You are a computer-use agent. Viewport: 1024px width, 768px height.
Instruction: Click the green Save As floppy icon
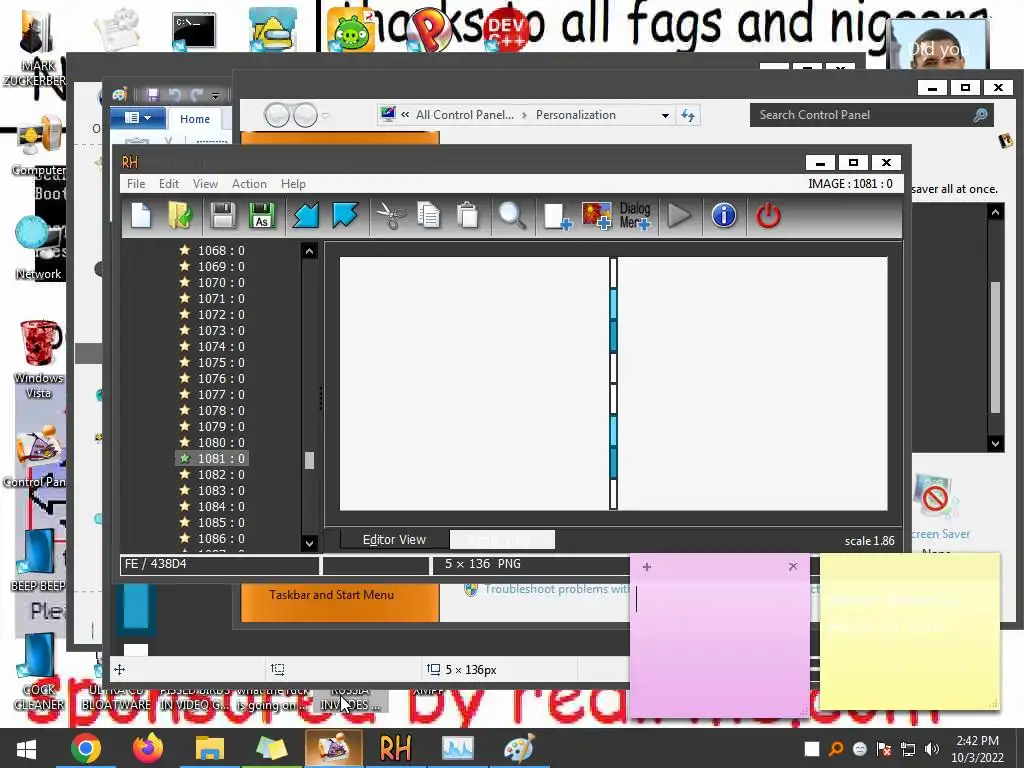click(262, 216)
